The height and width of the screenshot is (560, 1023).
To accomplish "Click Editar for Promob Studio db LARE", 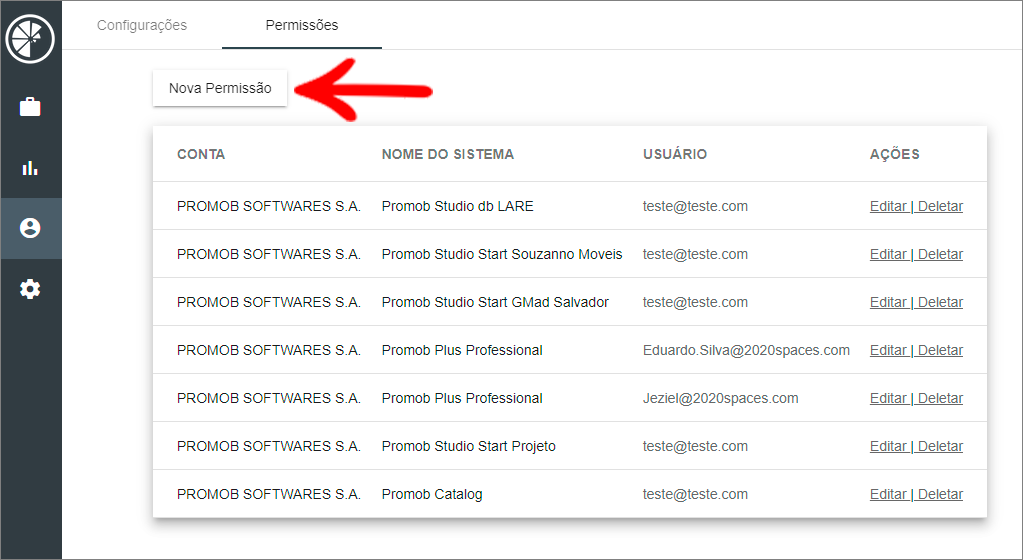I will click(888, 206).
